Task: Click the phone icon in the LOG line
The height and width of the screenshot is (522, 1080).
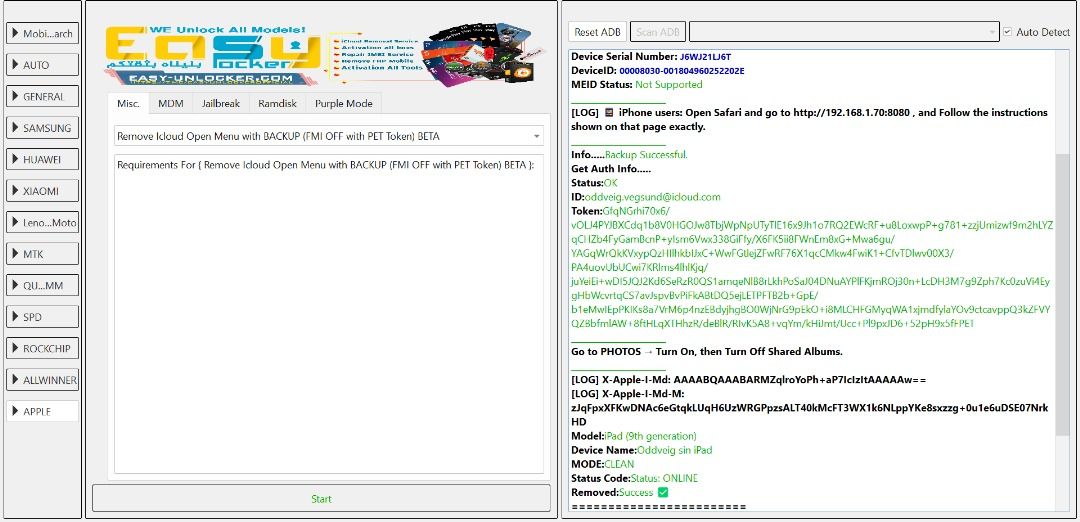Action: [609, 112]
